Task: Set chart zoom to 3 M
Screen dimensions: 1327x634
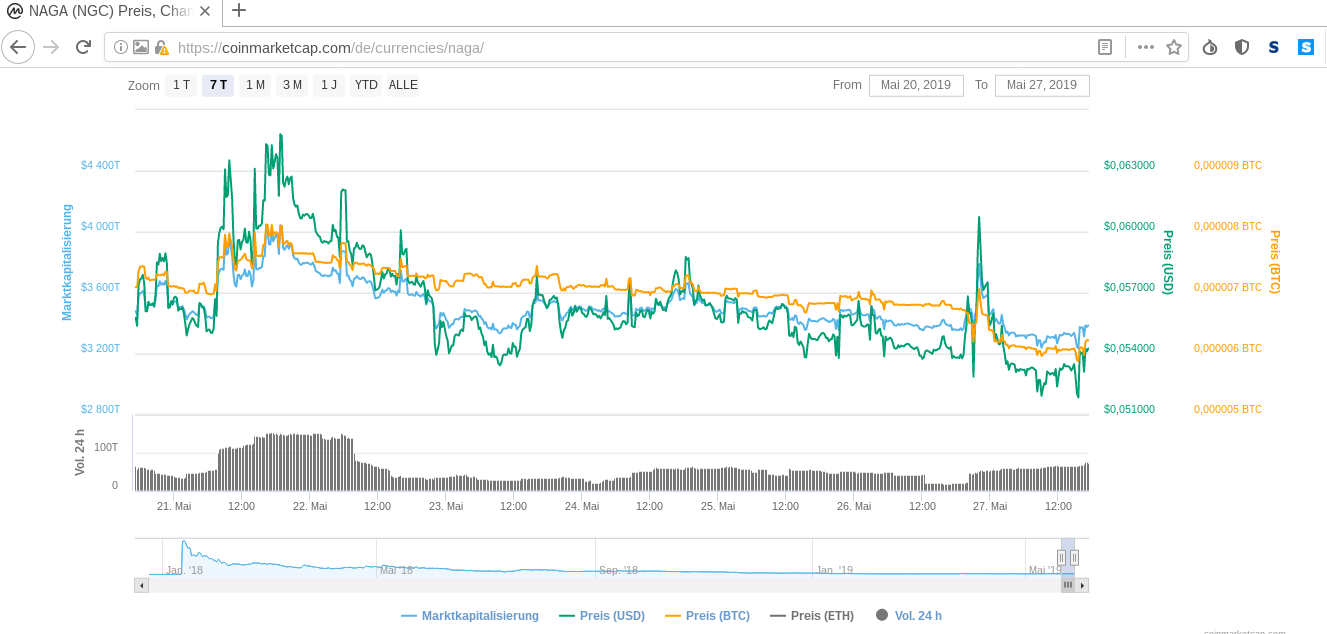Action: click(x=292, y=85)
